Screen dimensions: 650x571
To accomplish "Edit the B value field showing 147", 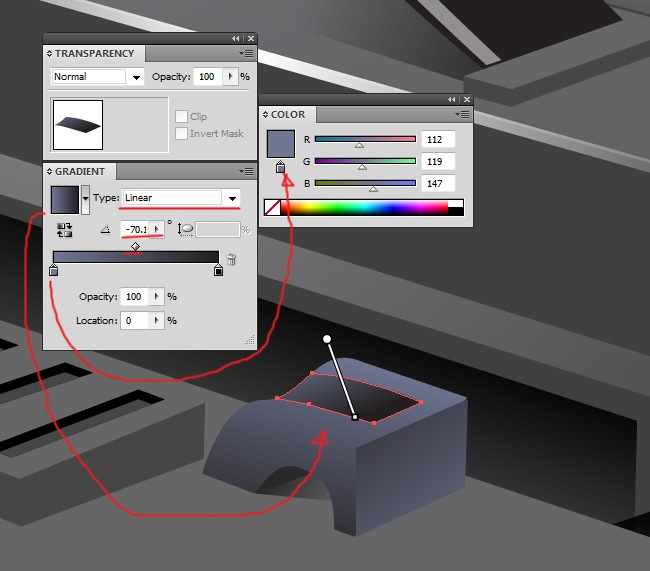I will [x=438, y=183].
